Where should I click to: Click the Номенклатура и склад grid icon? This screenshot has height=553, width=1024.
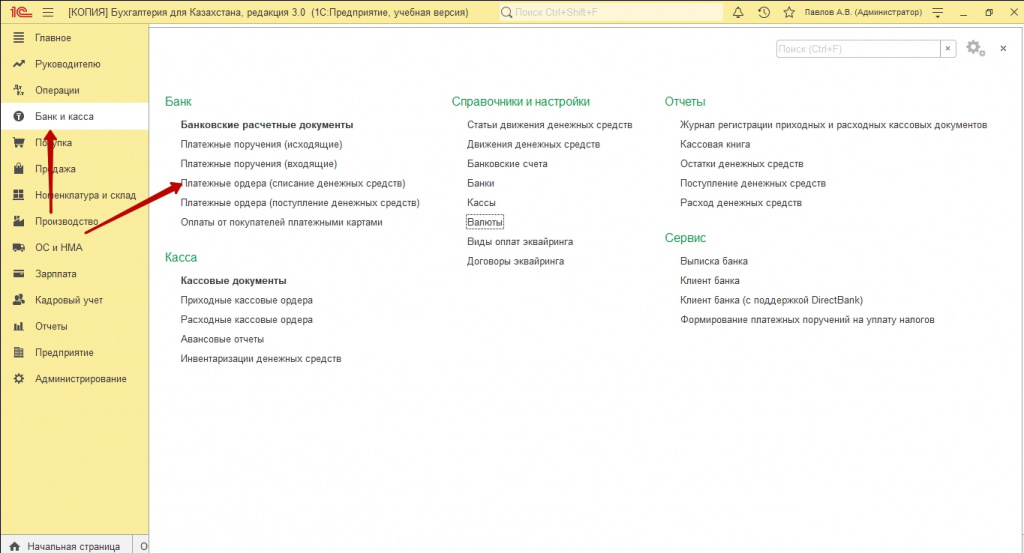pos(19,195)
